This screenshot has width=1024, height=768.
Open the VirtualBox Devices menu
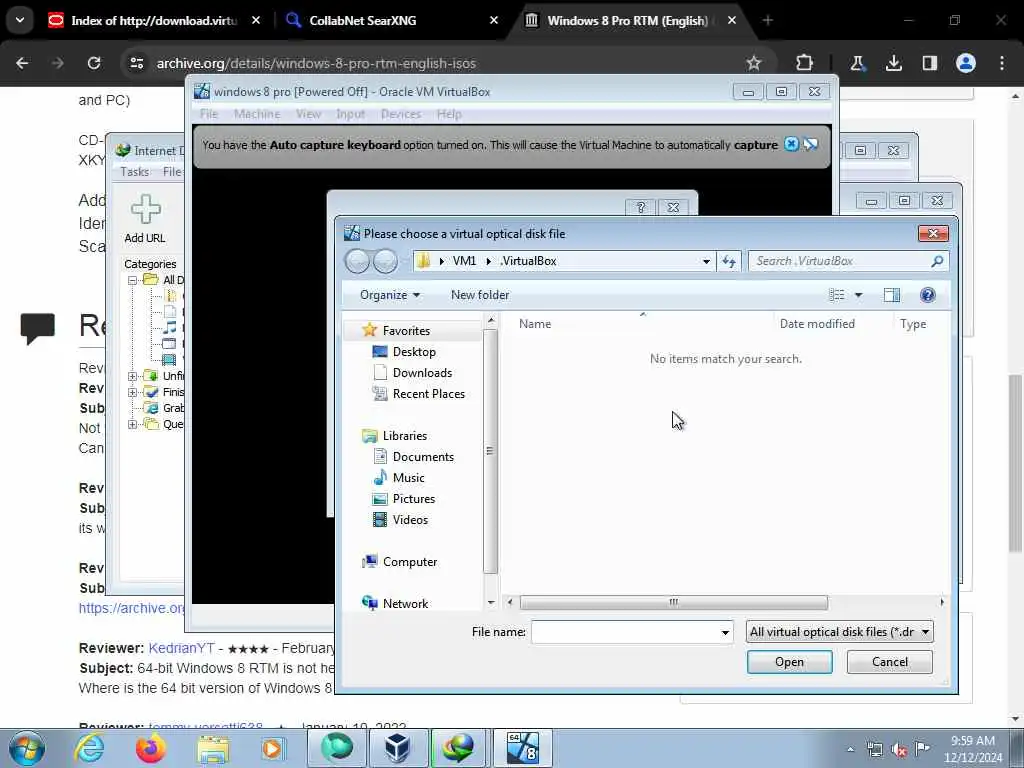(x=400, y=114)
